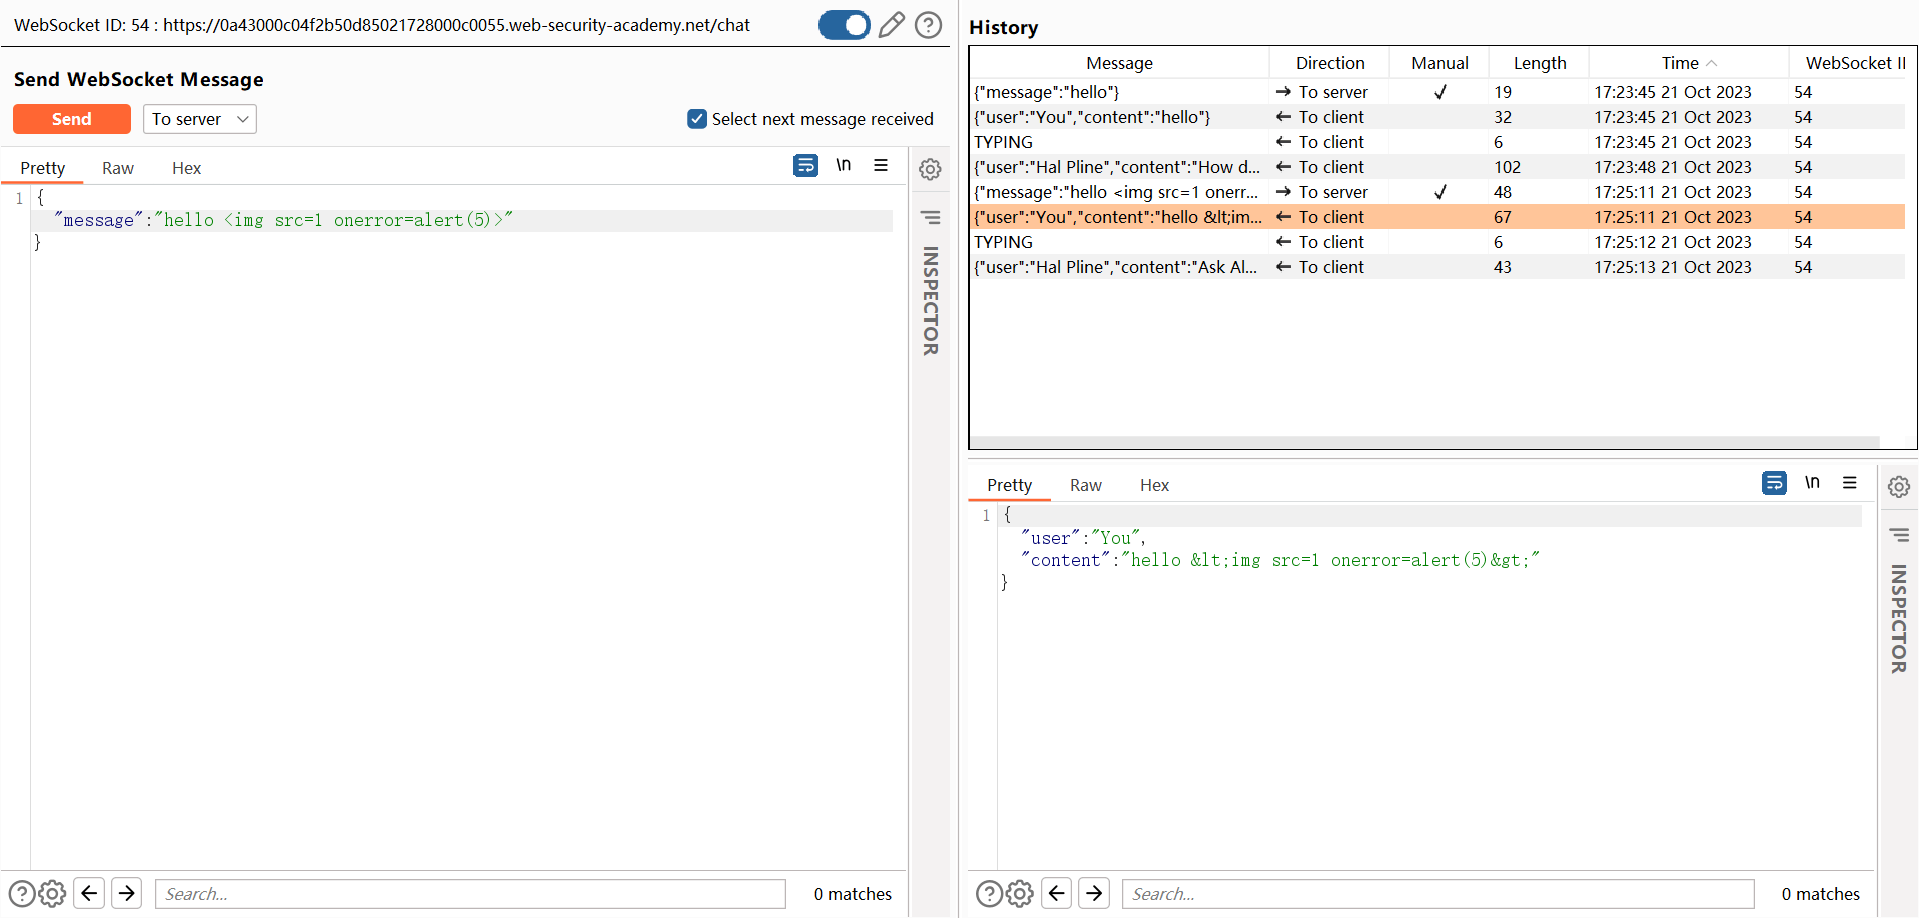Viewport: 1920px width, 919px height.
Task: Click search settings gear in the history viewer
Action: (1020, 893)
